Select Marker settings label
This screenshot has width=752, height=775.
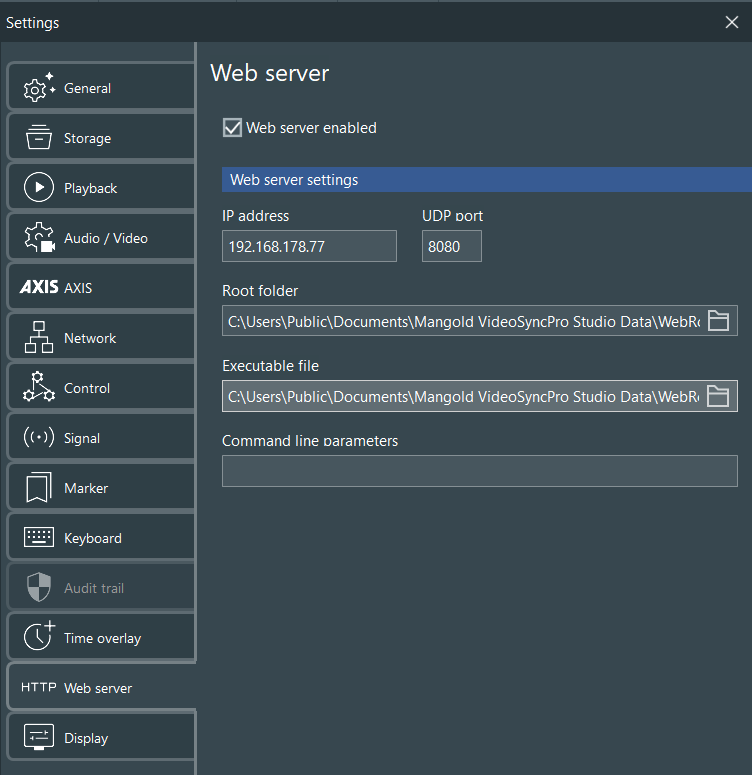pos(86,488)
